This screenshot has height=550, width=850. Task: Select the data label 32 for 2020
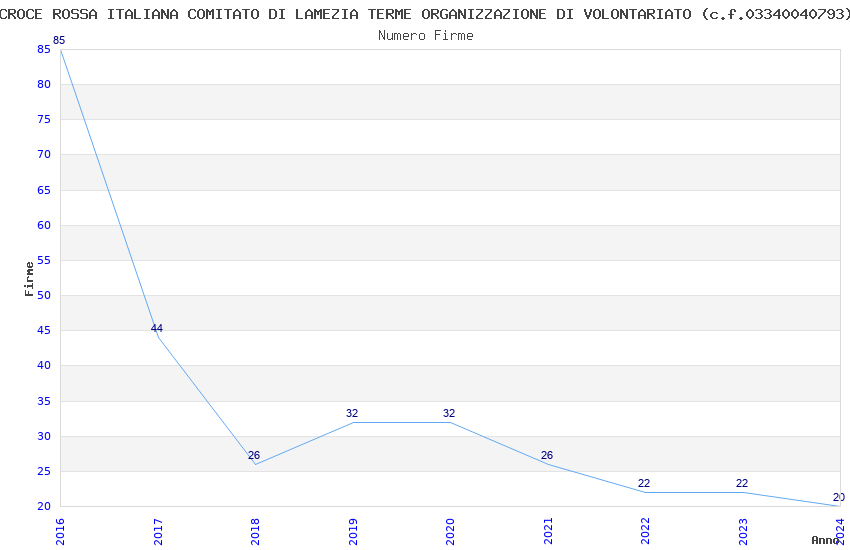tap(449, 413)
